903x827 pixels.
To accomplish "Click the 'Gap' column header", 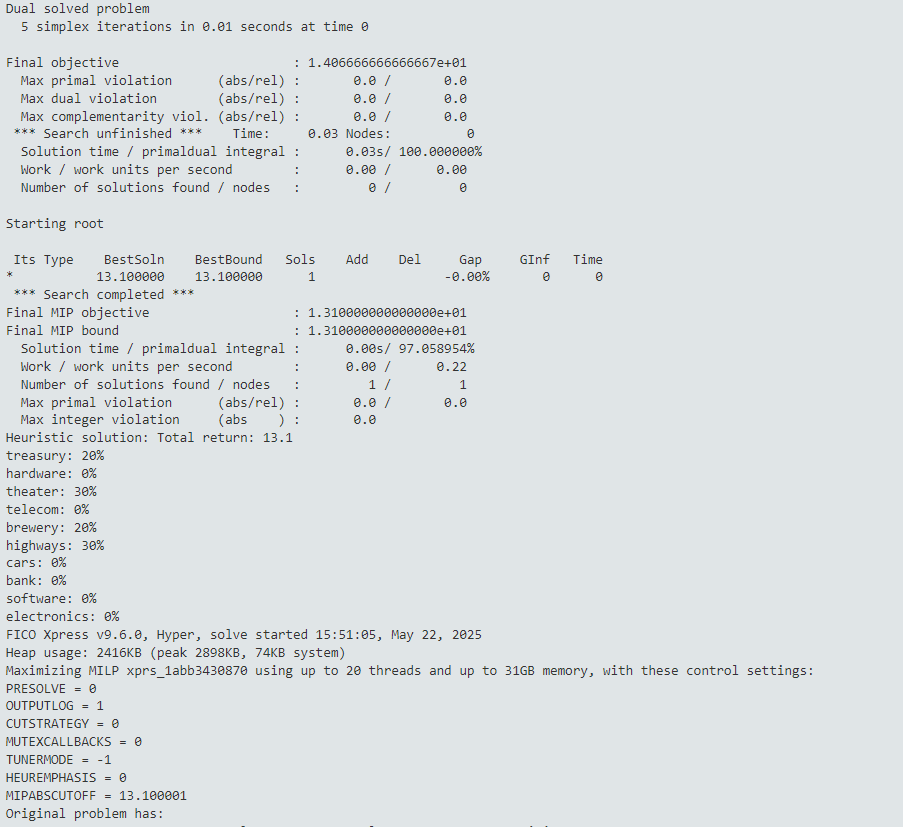I will coord(470,260).
